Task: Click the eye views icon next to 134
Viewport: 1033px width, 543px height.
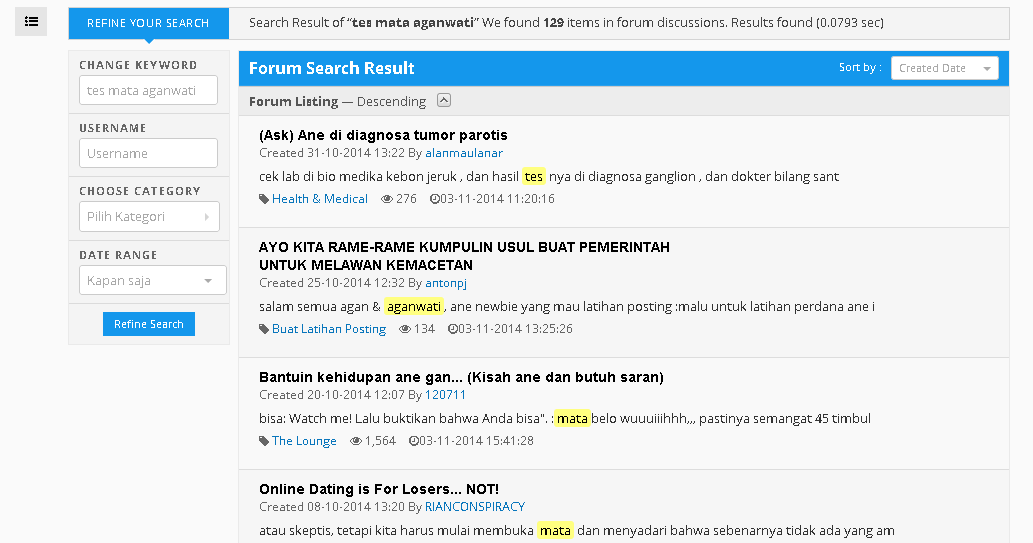Action: click(405, 329)
